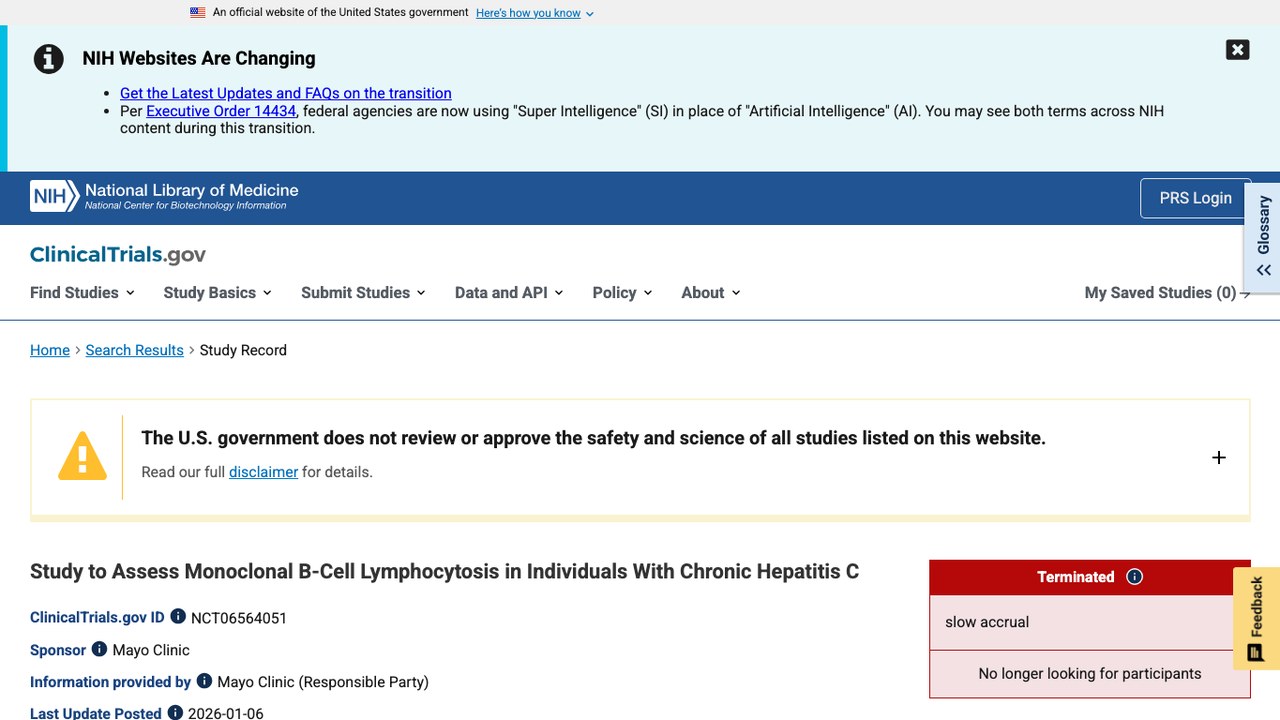Click the info icon beside ClinicalTrials.gov ID
The image size is (1280, 720).
click(x=178, y=617)
